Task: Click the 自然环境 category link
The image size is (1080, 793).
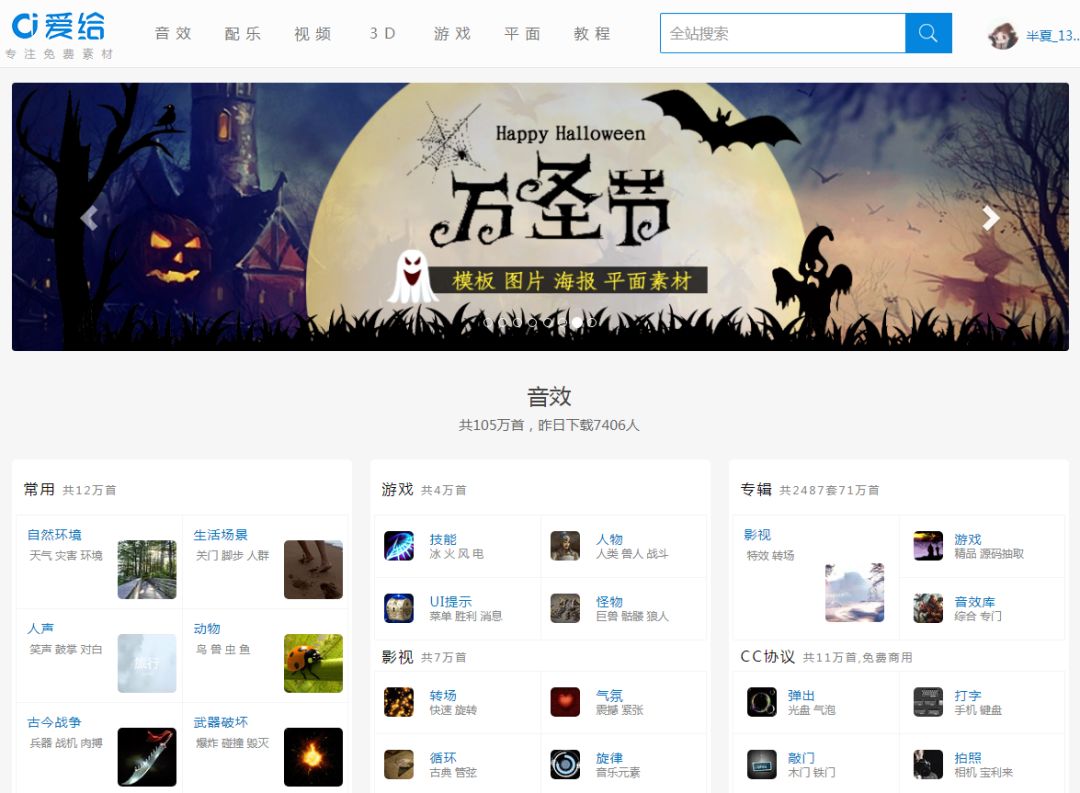Action: [54, 535]
